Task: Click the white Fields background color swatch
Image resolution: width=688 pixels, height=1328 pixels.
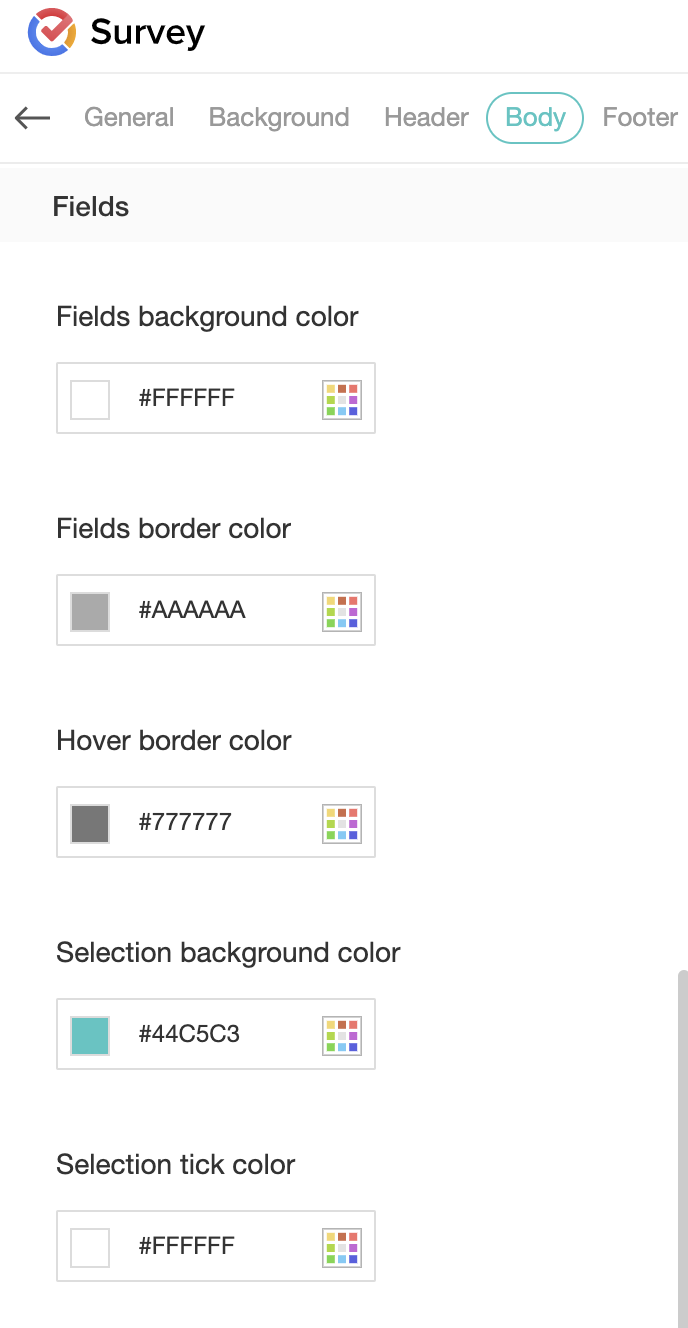Action: [90, 399]
